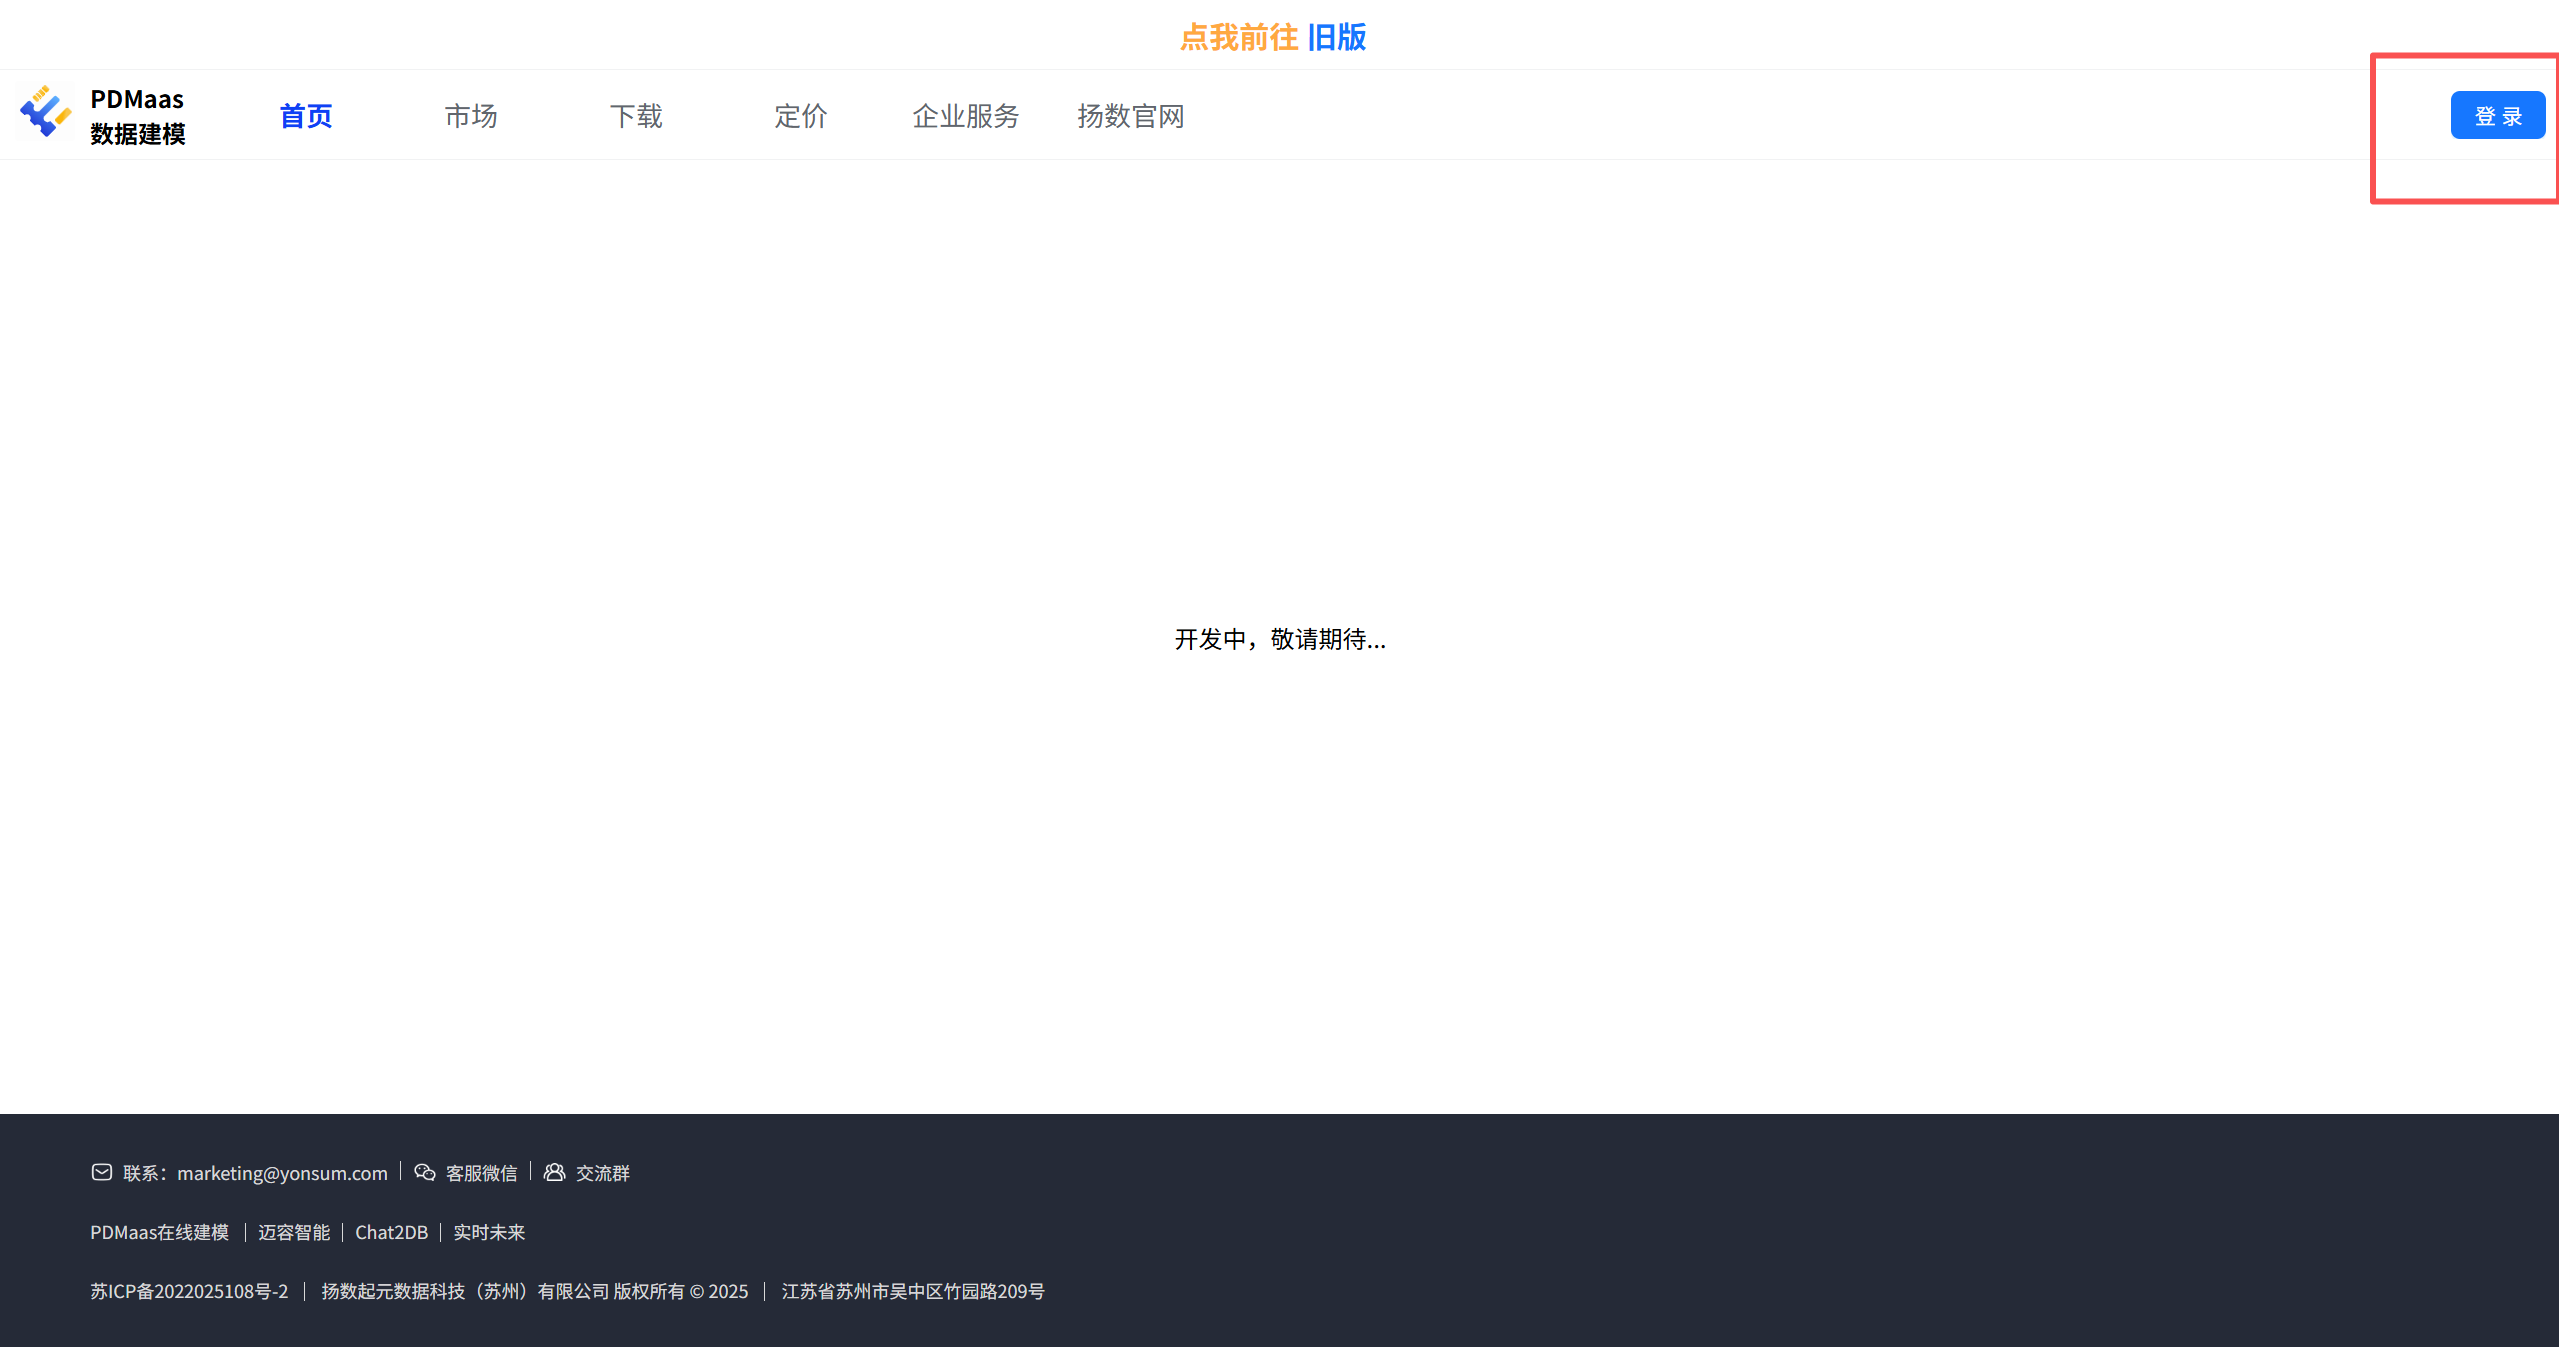Visit the 扬数官网 nav link
The height and width of the screenshot is (1347, 2559).
pyautogui.click(x=1130, y=116)
